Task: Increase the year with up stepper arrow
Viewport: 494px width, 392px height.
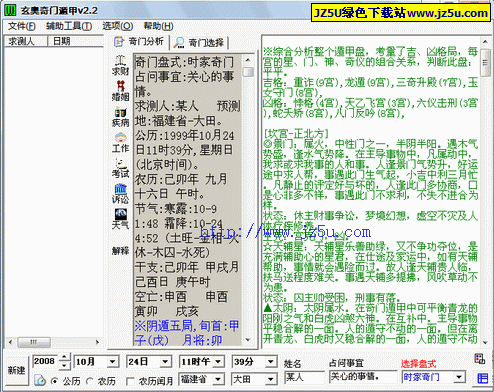Action: tap(64, 358)
